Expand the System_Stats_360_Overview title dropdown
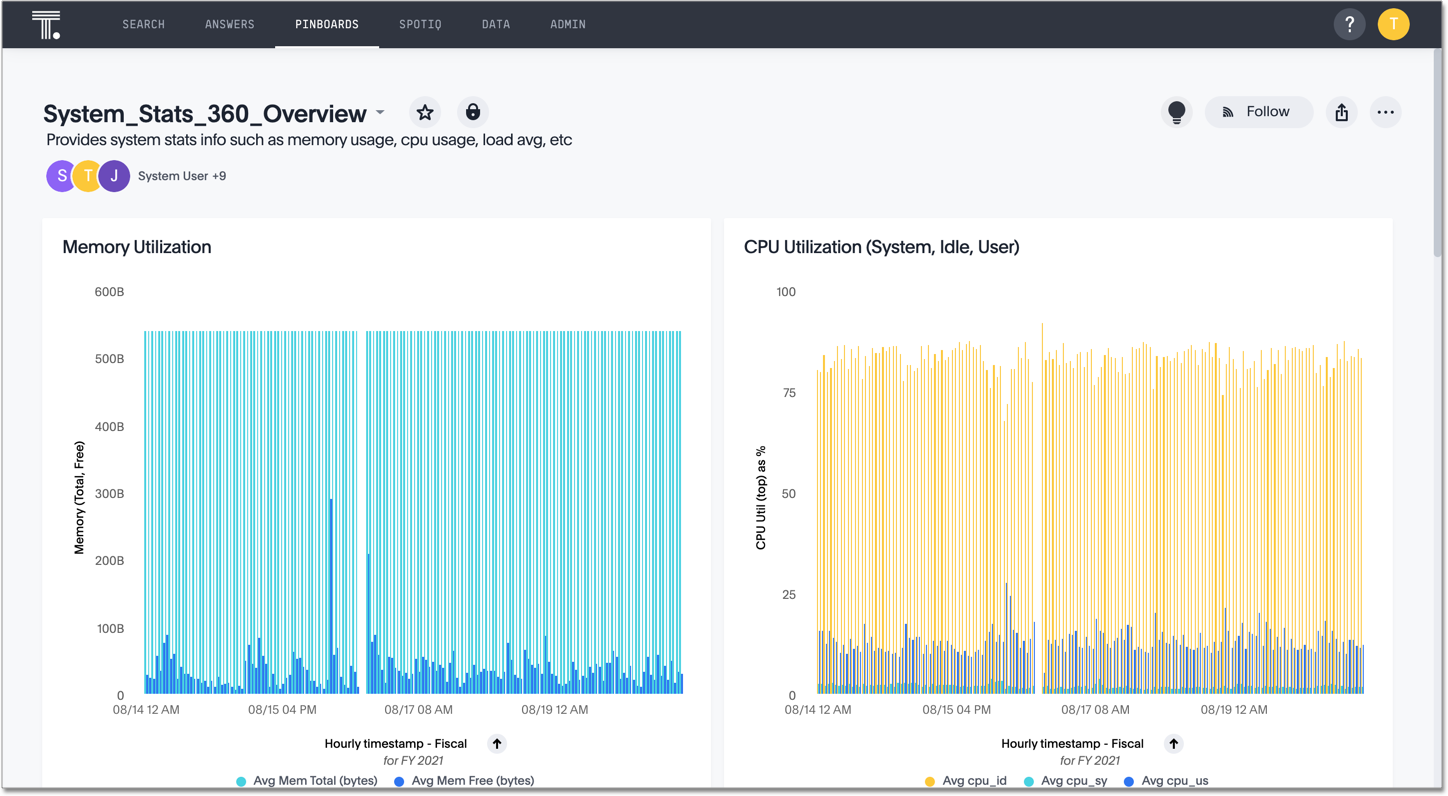The width and height of the screenshot is (1448, 796). (x=381, y=113)
